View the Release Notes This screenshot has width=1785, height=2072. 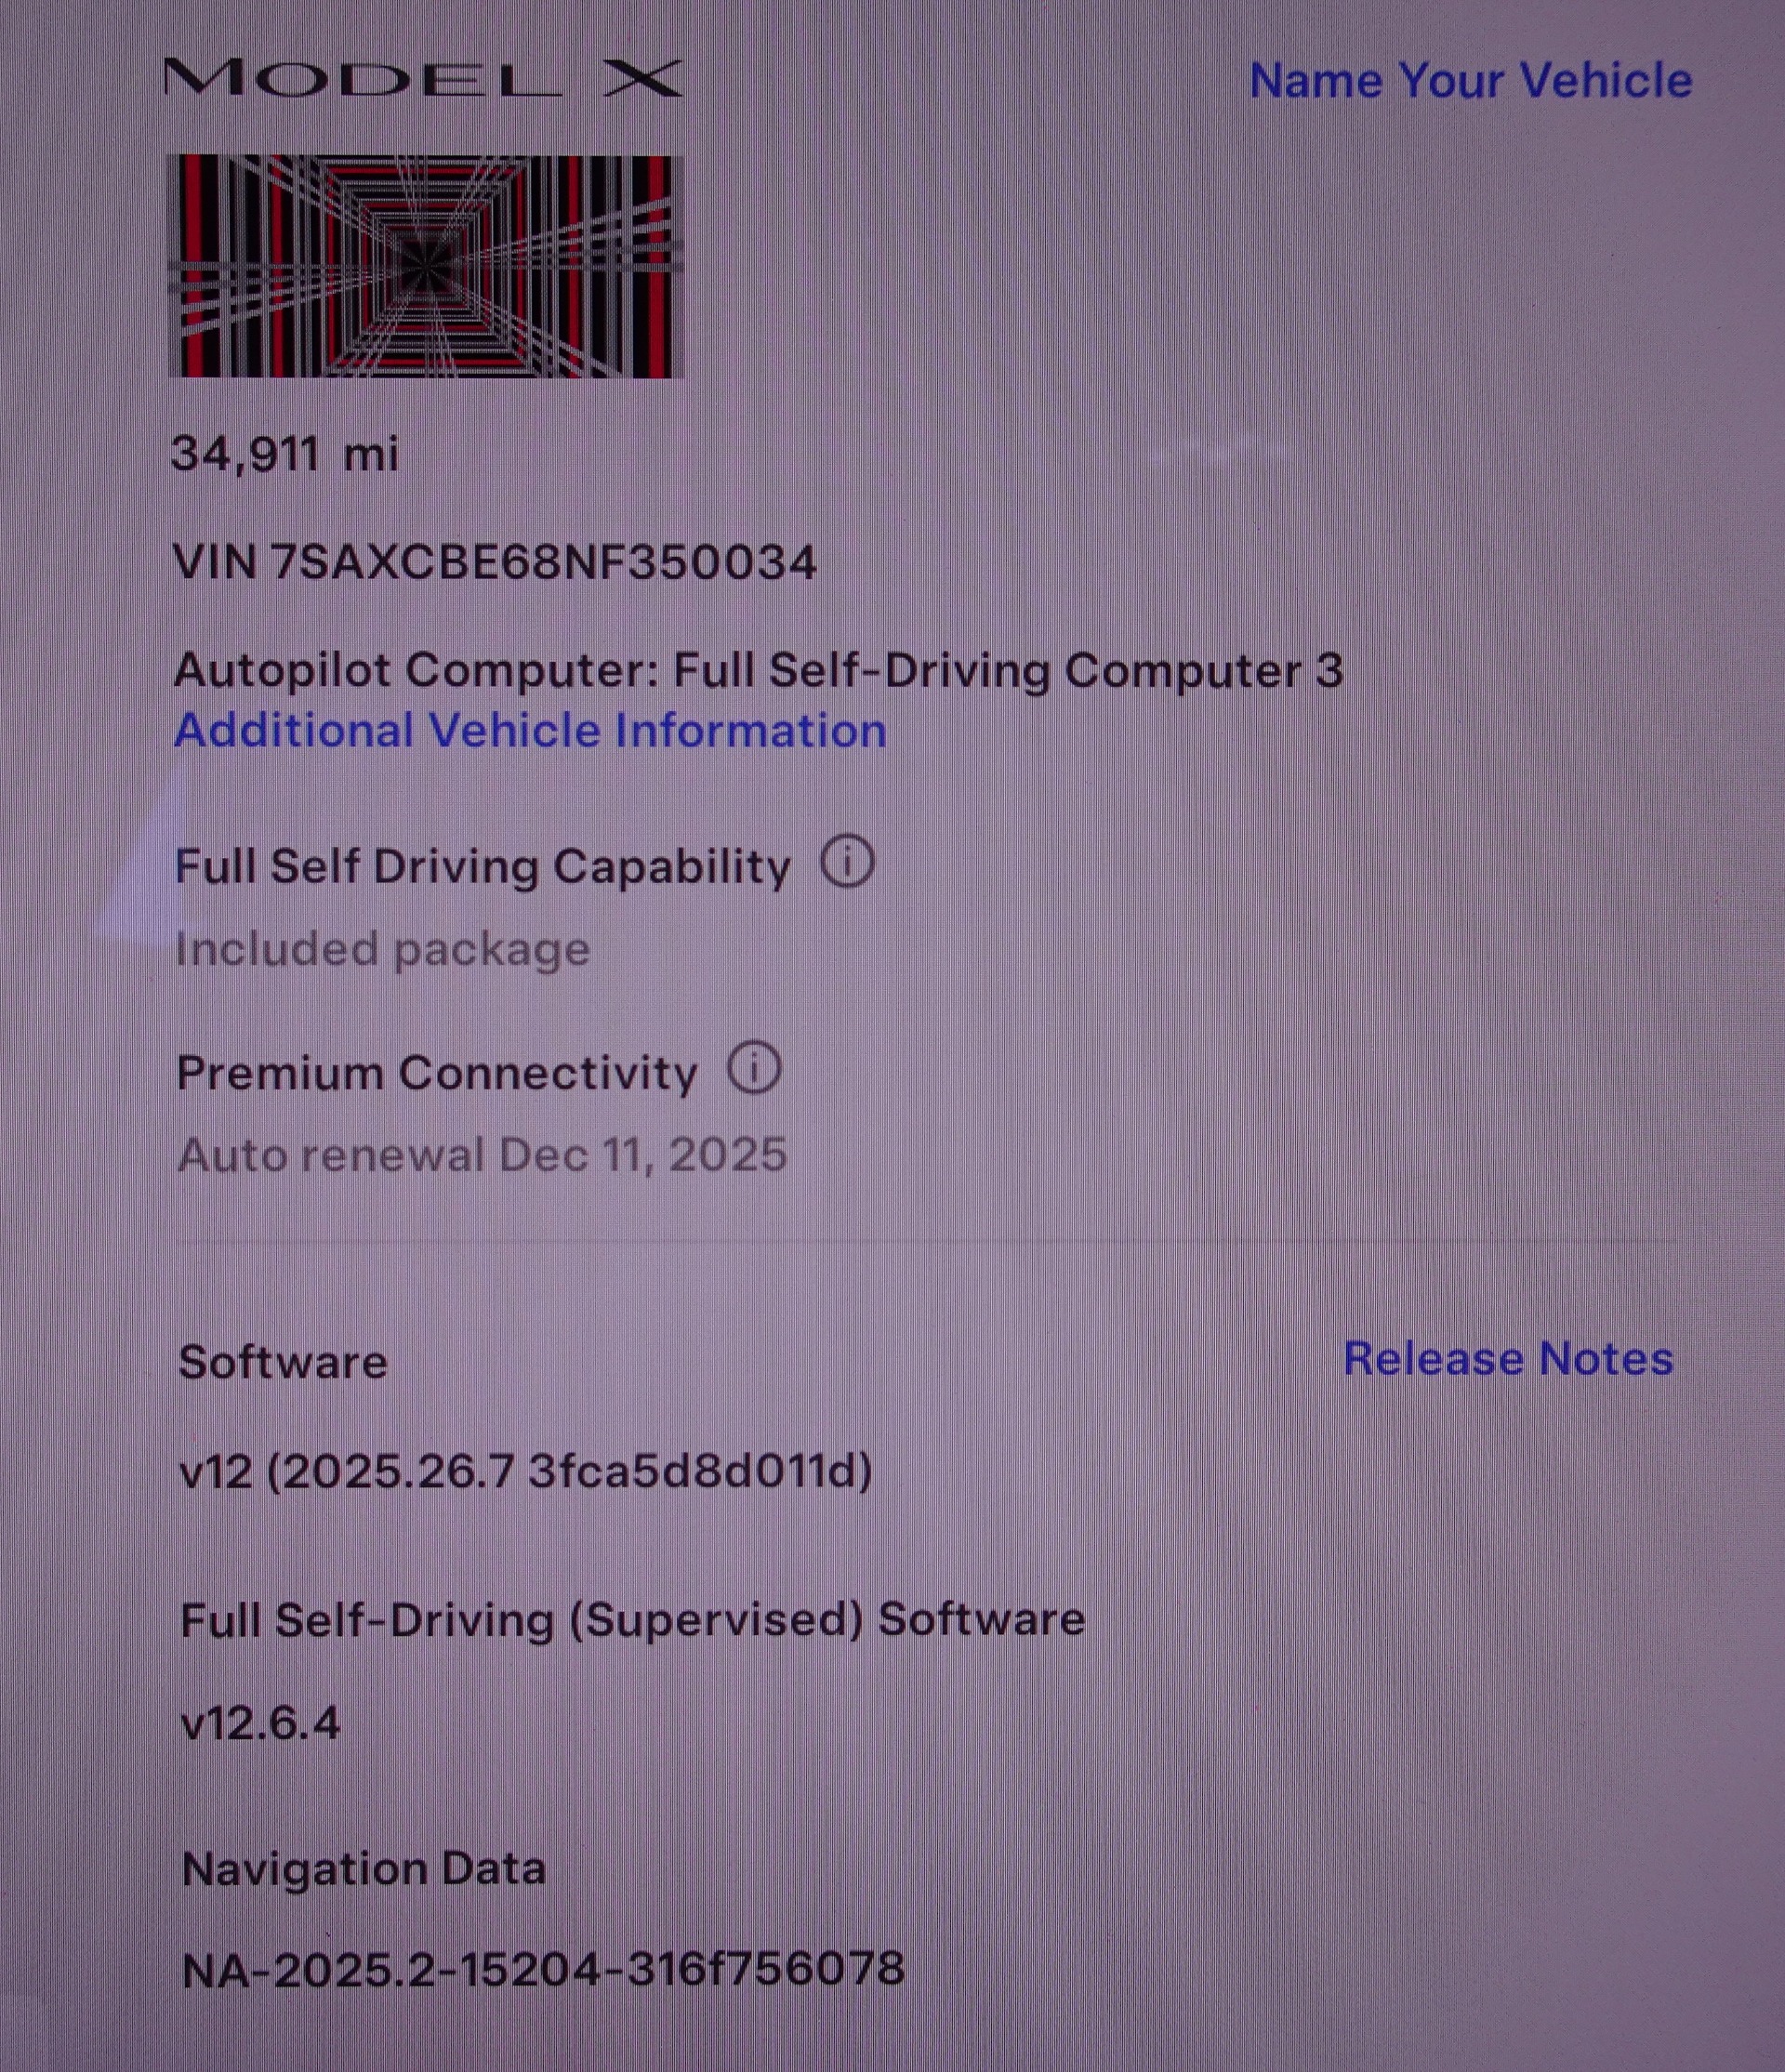pyautogui.click(x=1507, y=1359)
